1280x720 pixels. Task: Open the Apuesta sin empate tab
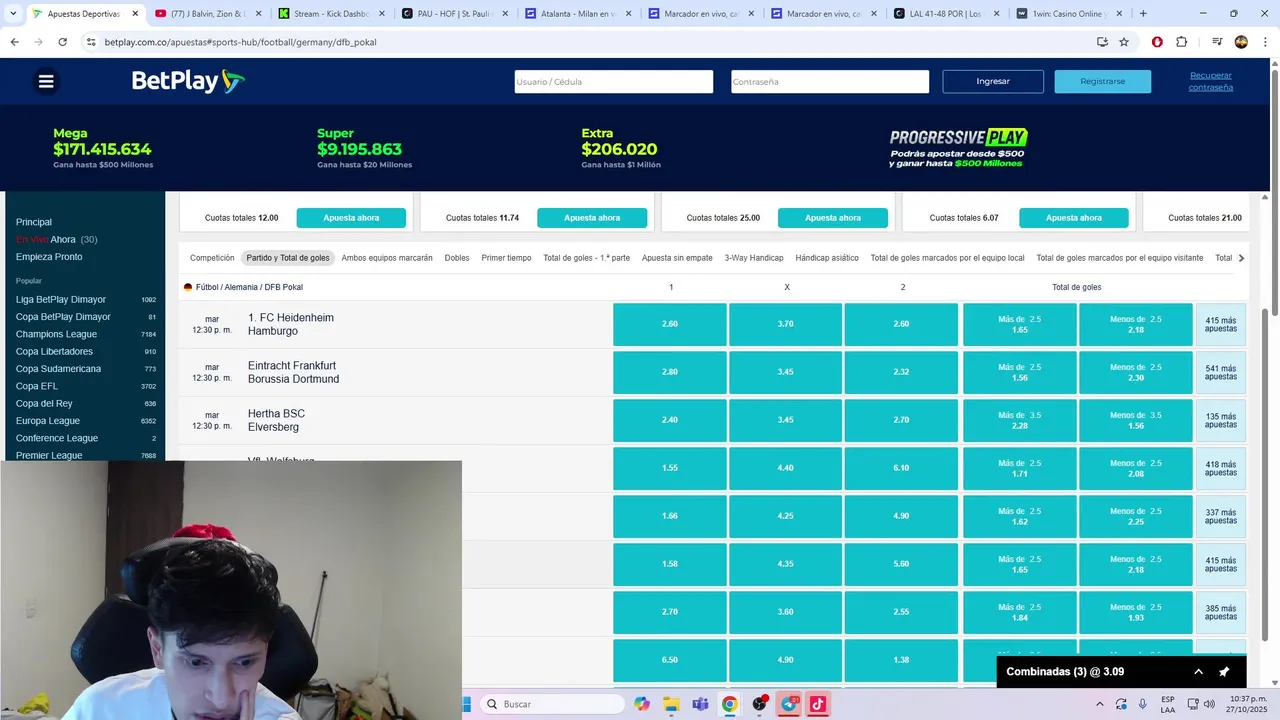click(677, 258)
